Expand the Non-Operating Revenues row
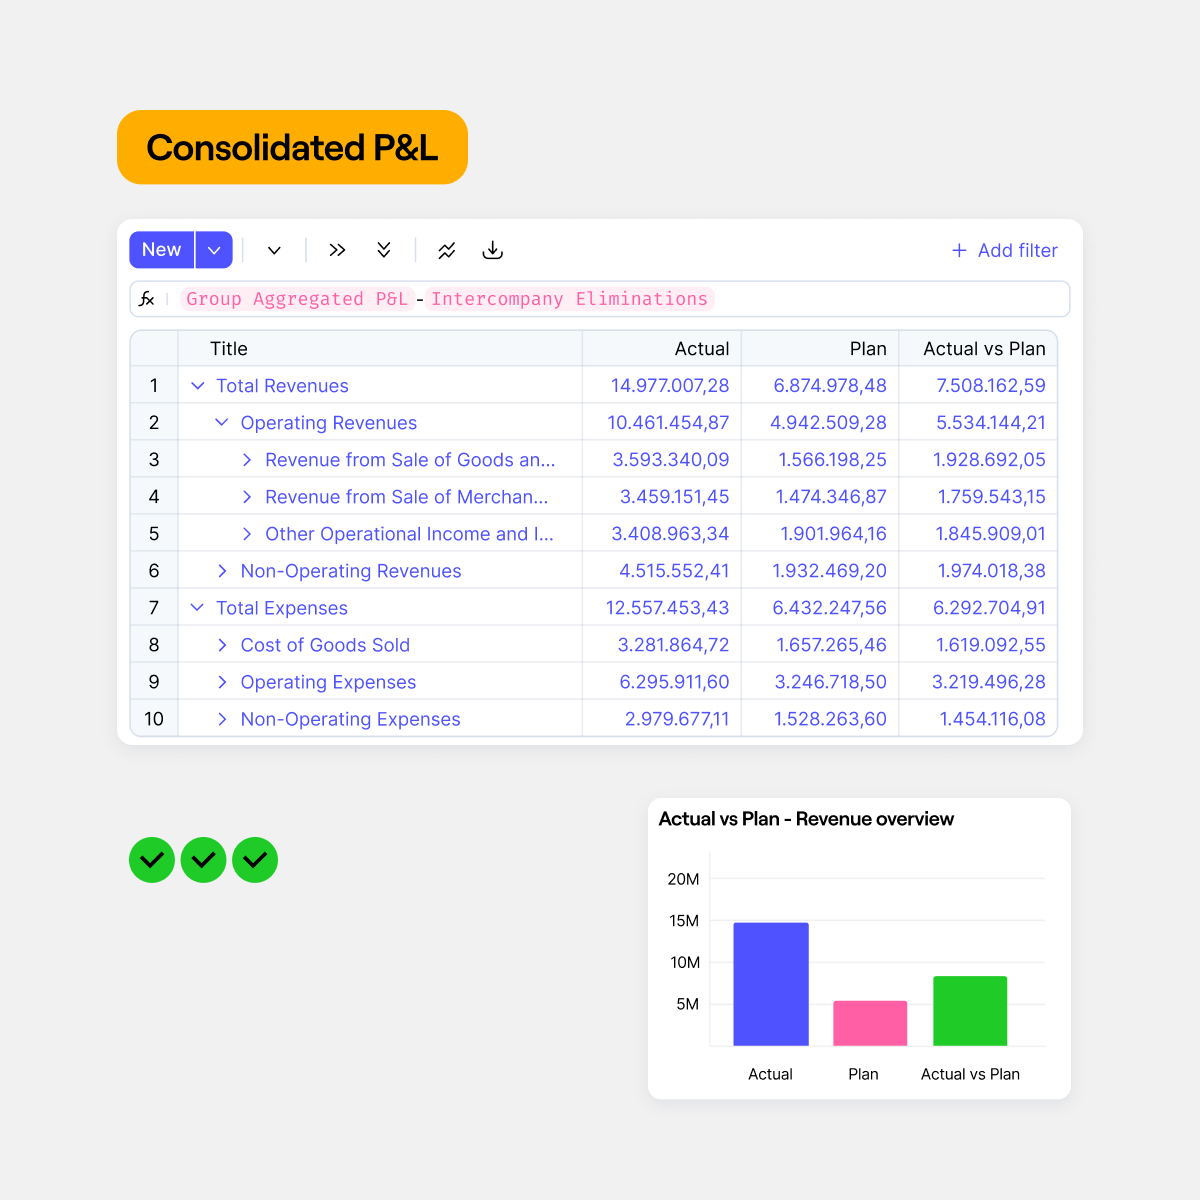This screenshot has width=1200, height=1200. (222, 571)
